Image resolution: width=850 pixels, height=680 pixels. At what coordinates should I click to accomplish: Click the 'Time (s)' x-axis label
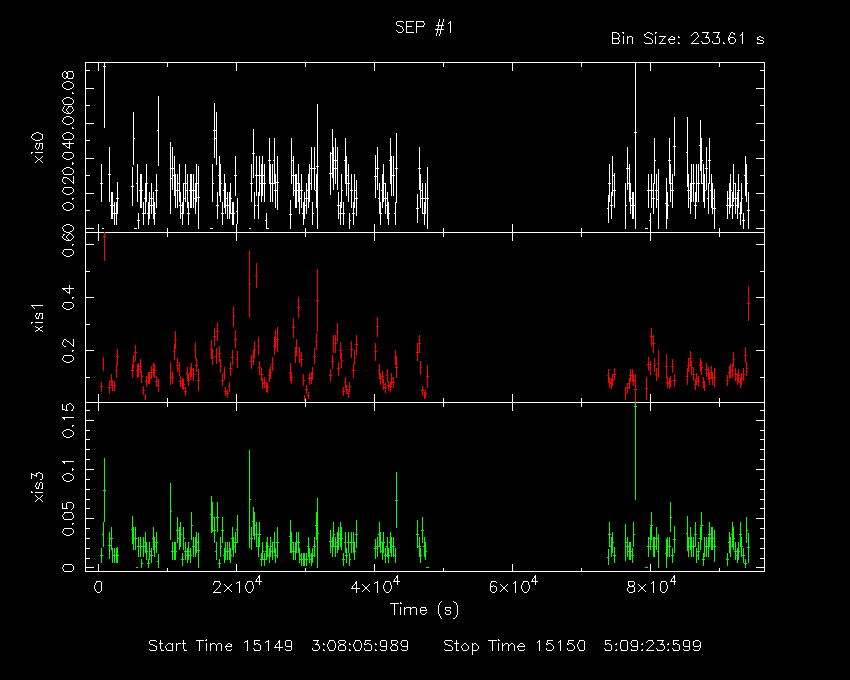pyautogui.click(x=424, y=610)
